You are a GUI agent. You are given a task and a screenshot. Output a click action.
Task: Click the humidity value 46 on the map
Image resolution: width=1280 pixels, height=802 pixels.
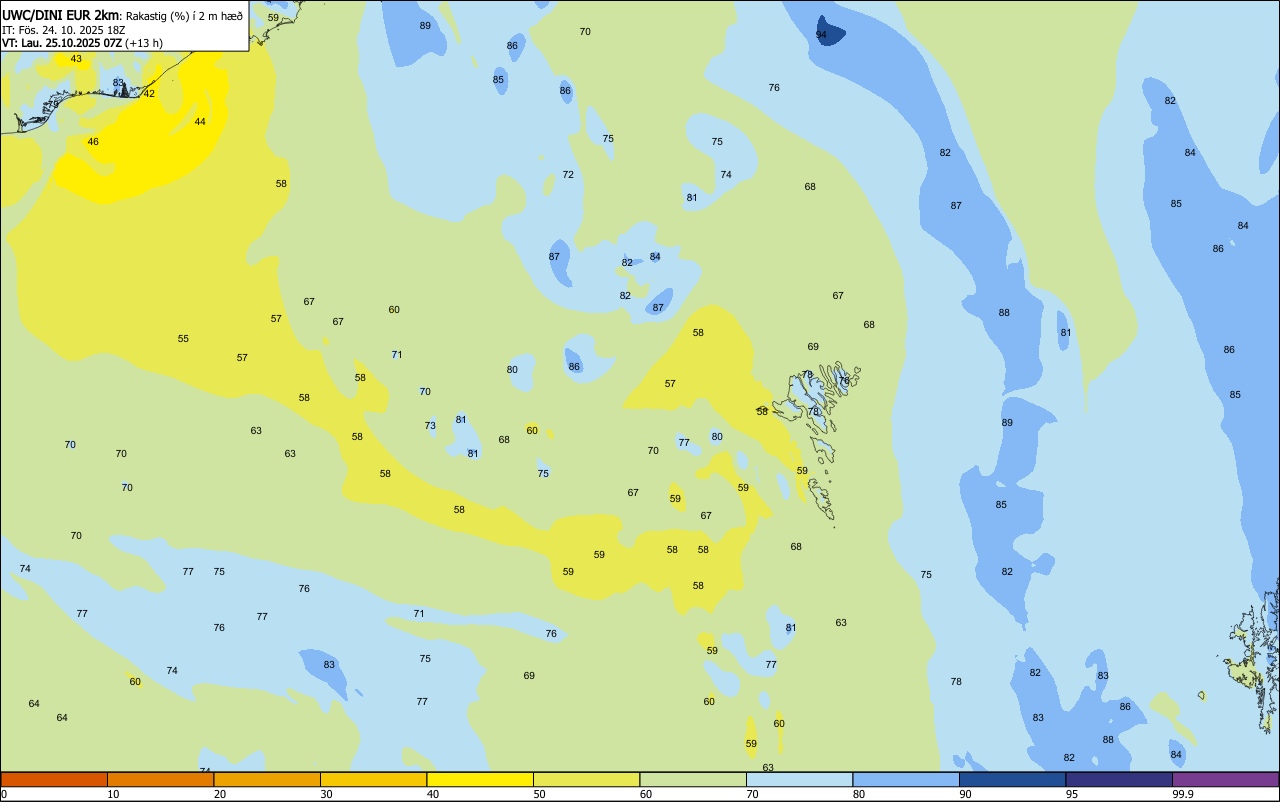coord(93,142)
